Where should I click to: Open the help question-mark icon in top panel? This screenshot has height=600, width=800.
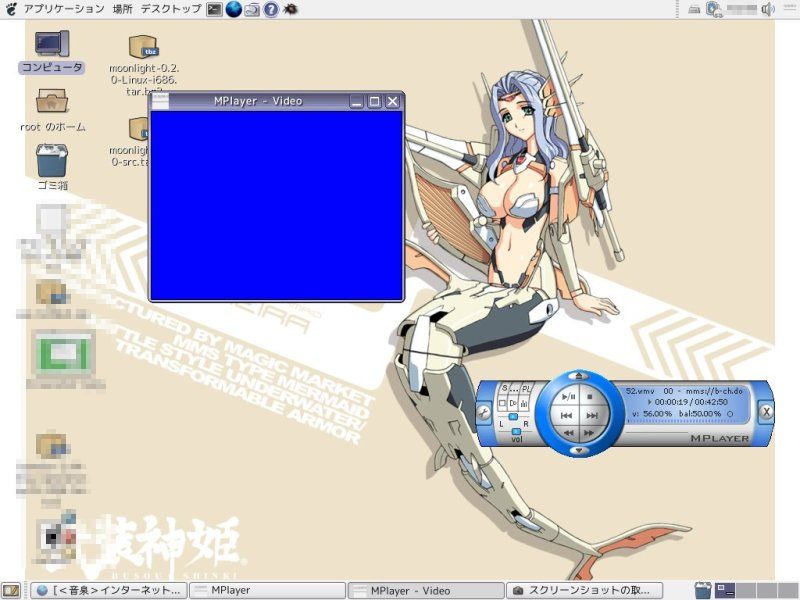(x=271, y=10)
